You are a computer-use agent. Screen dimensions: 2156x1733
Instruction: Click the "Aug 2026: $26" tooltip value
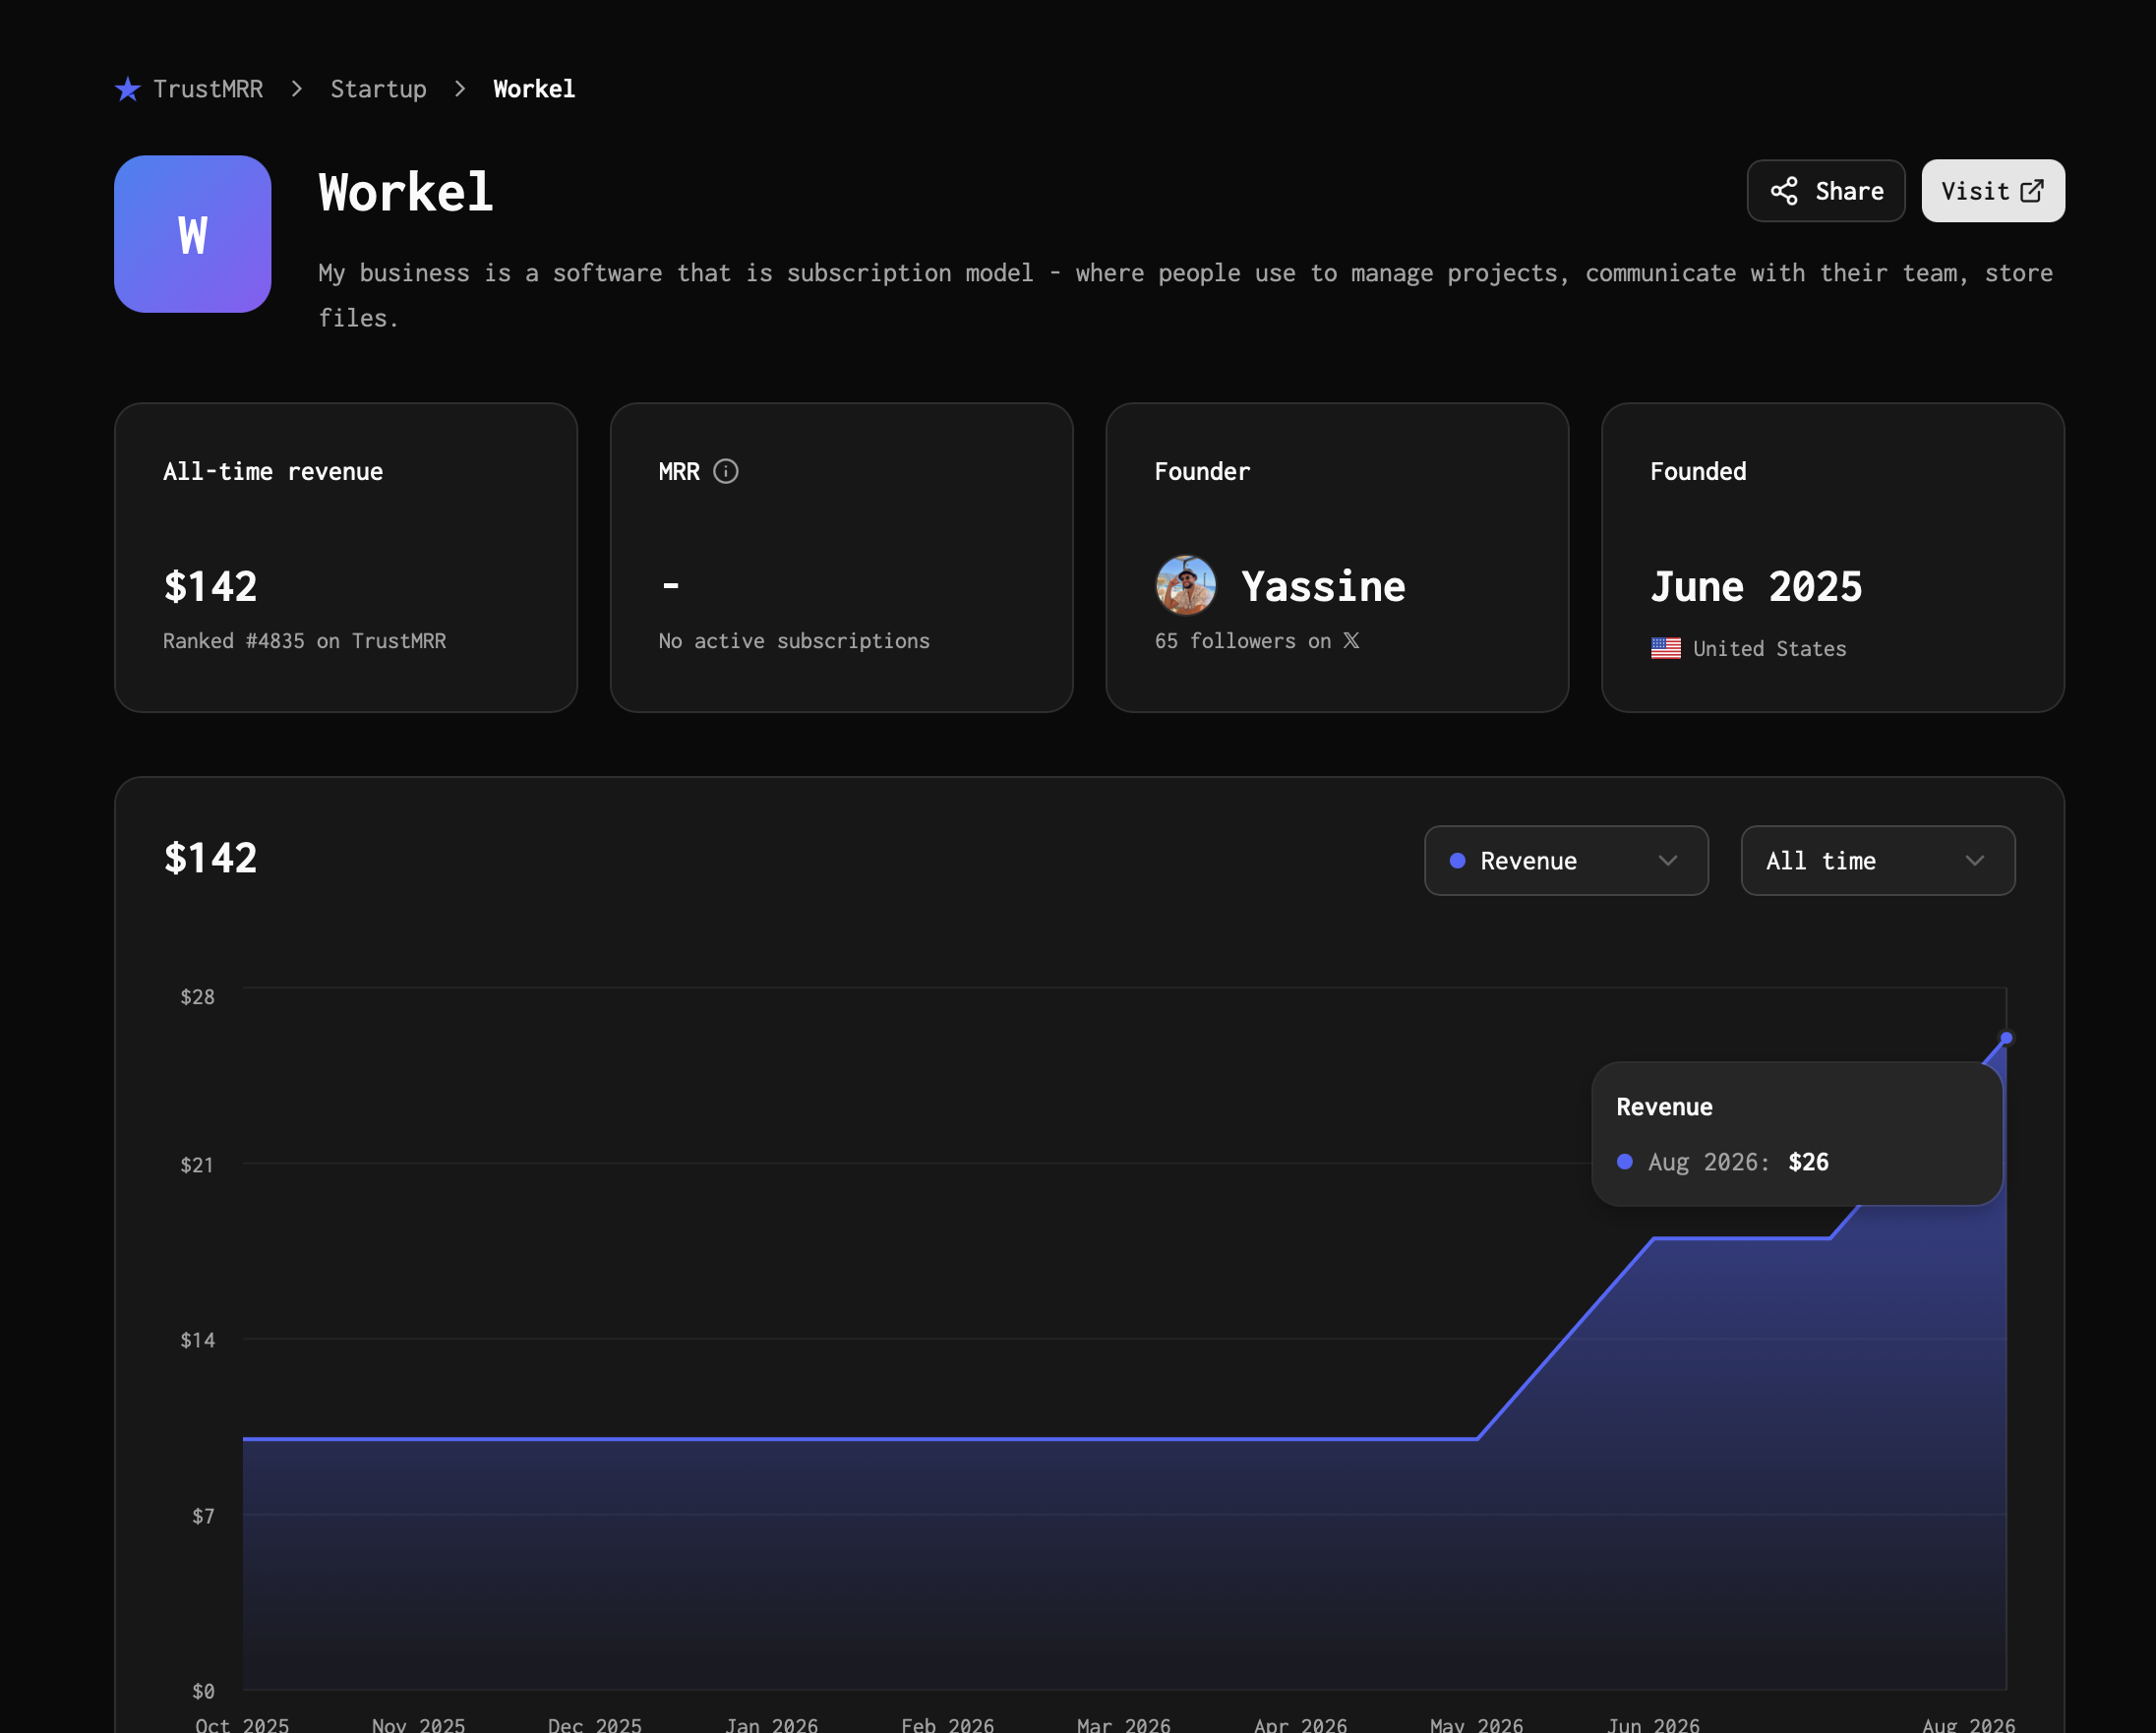pos(1738,1162)
